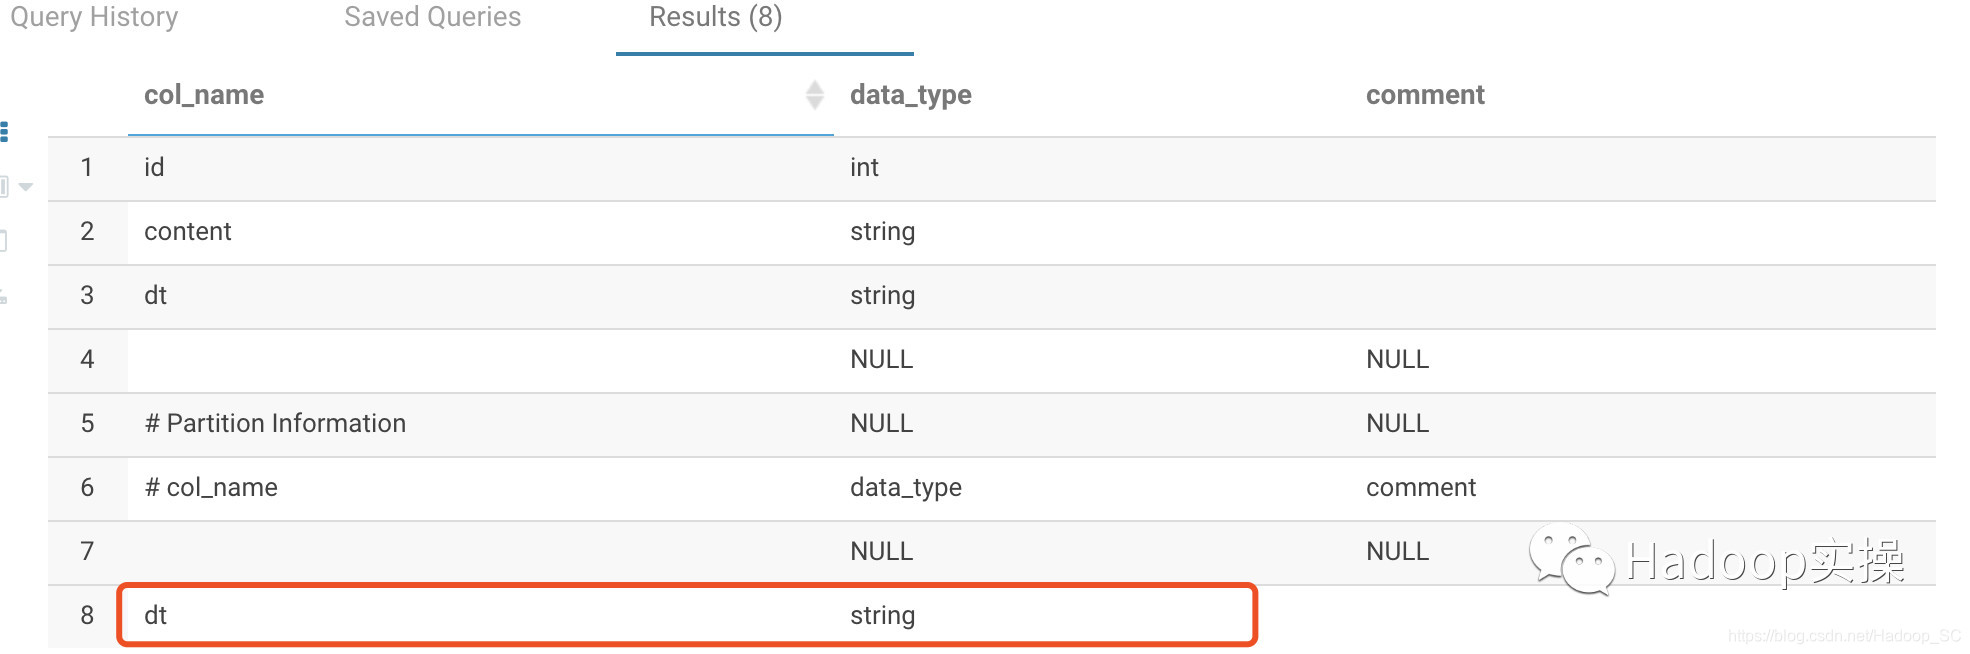Open the Saved Queries tab
The height and width of the screenshot is (654, 1970).
pos(432,17)
